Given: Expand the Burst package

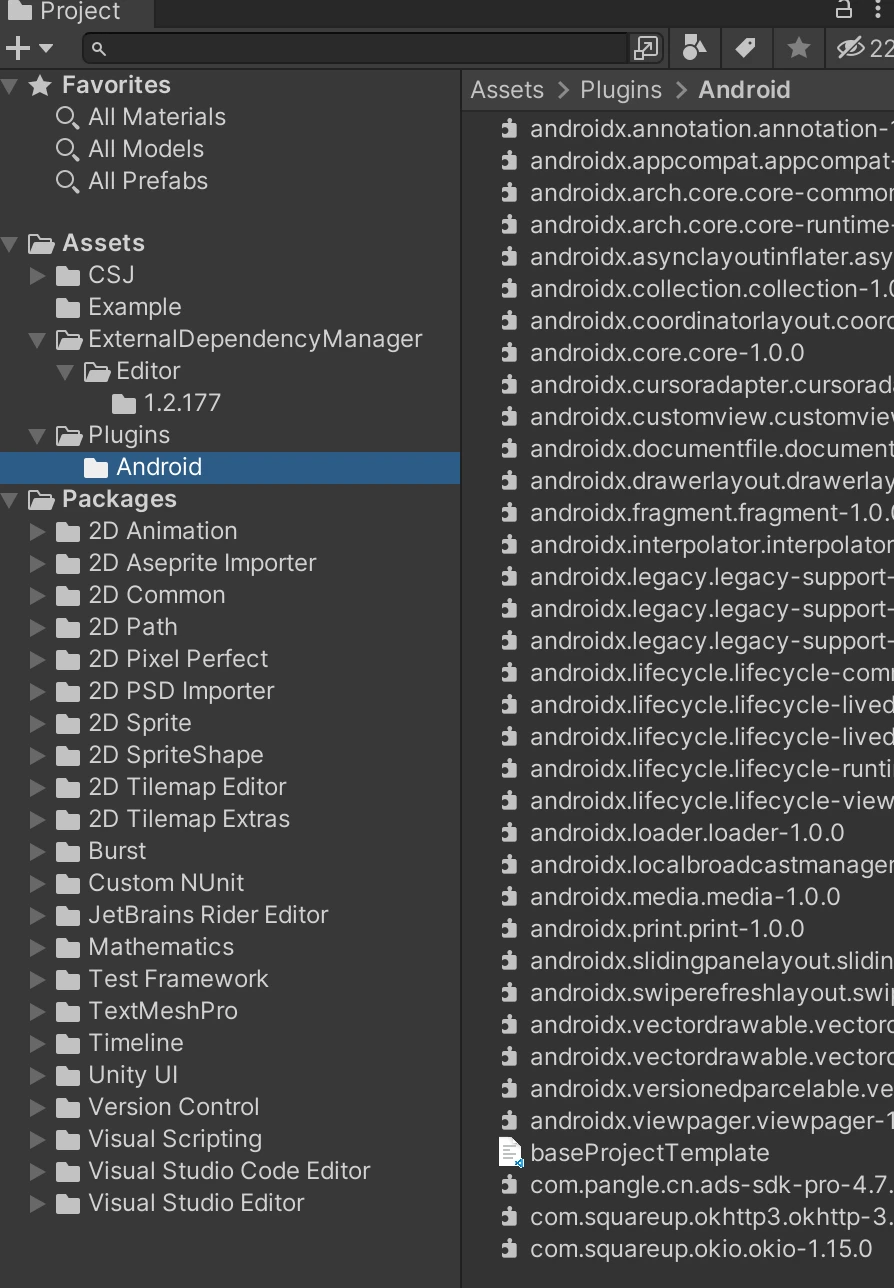Looking at the screenshot, I should (38, 851).
